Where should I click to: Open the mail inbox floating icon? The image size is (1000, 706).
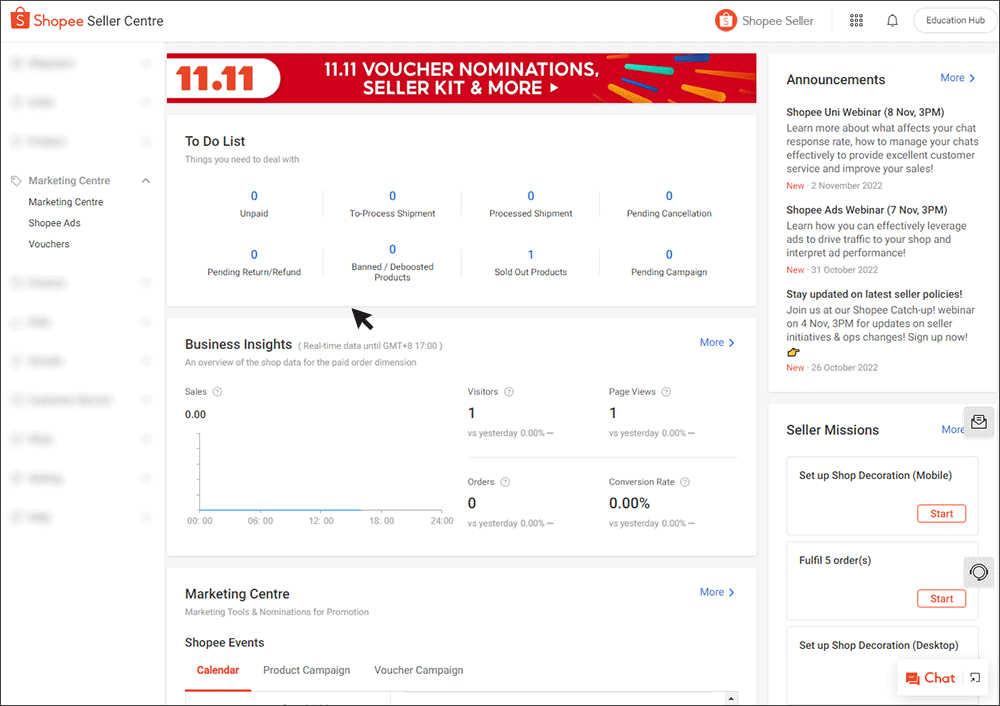[978, 422]
